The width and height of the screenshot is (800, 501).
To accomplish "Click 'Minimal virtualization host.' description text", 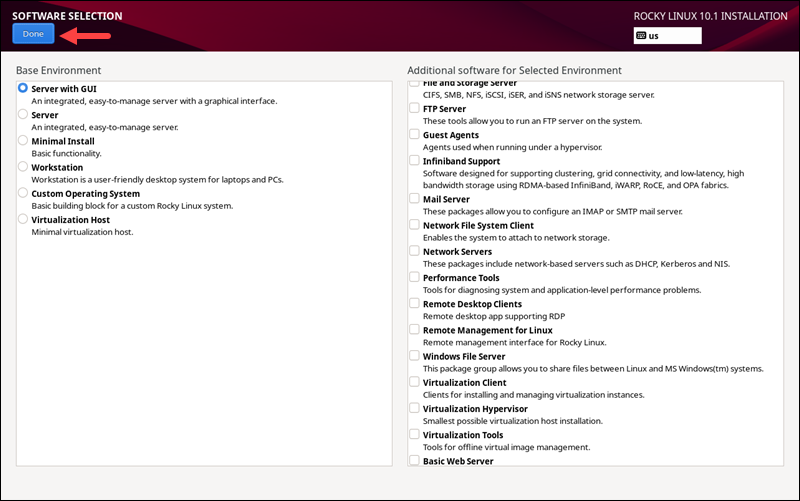I will pyautogui.click(x=82, y=232).
